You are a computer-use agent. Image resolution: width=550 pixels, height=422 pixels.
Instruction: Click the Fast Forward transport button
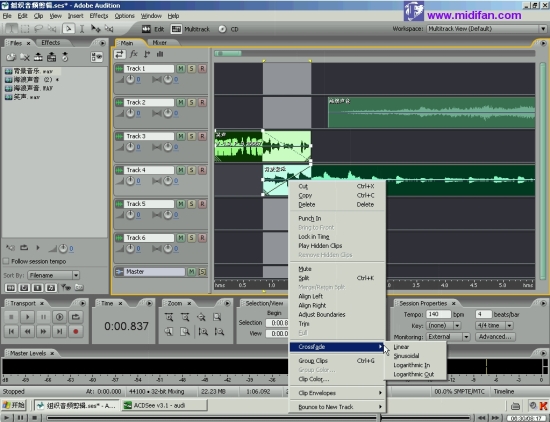(43, 331)
